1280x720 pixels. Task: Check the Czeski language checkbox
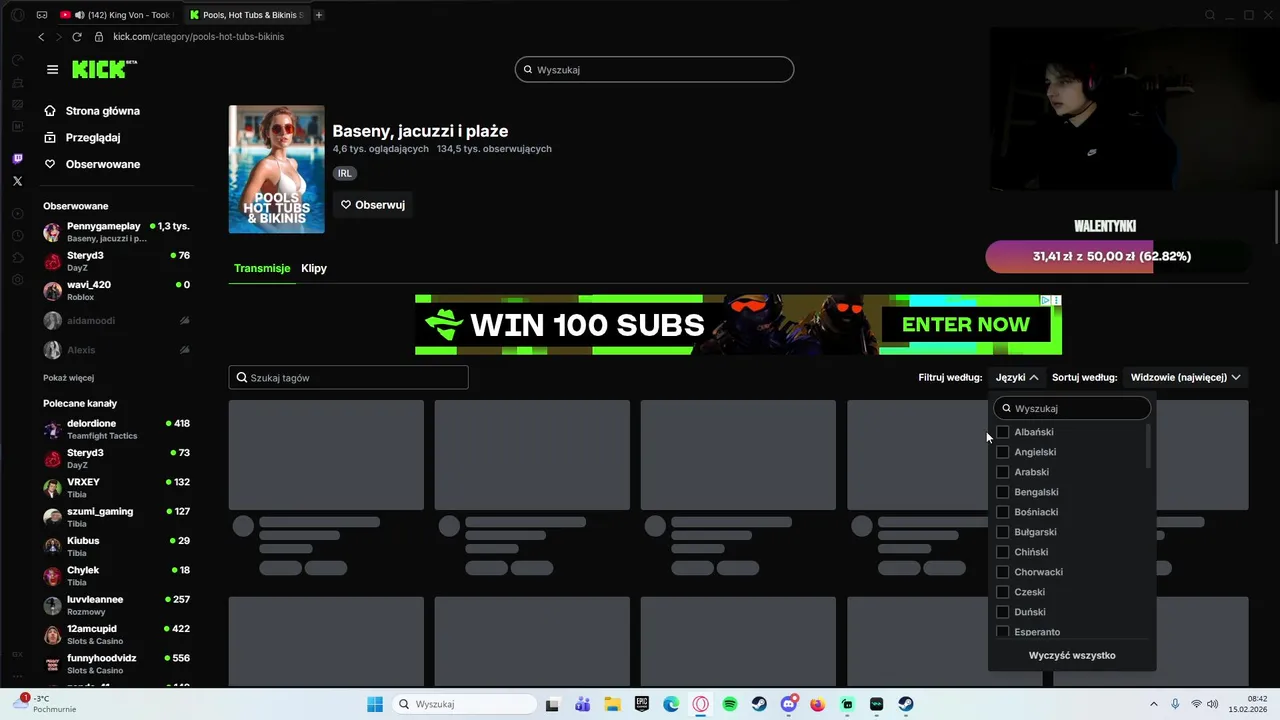[1003, 592]
